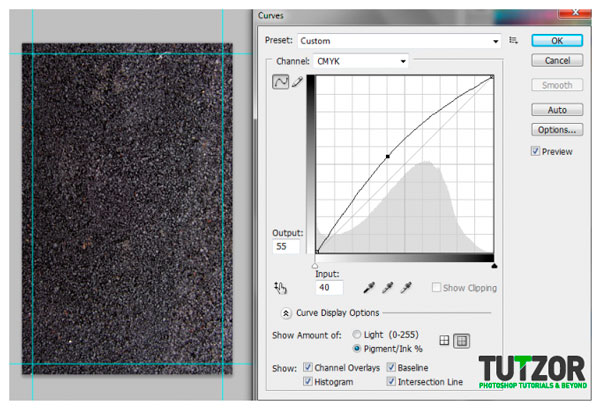Click the dark texture image on canvas
This screenshot has height=409, width=600.
tap(127, 209)
